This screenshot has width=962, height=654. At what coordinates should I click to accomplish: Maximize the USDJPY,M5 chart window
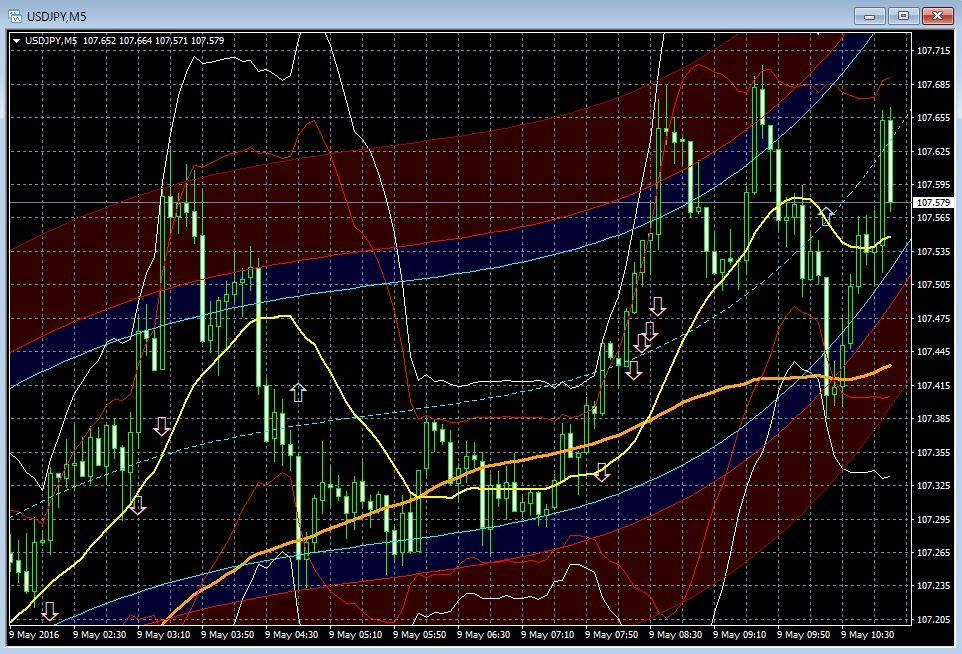tap(903, 16)
